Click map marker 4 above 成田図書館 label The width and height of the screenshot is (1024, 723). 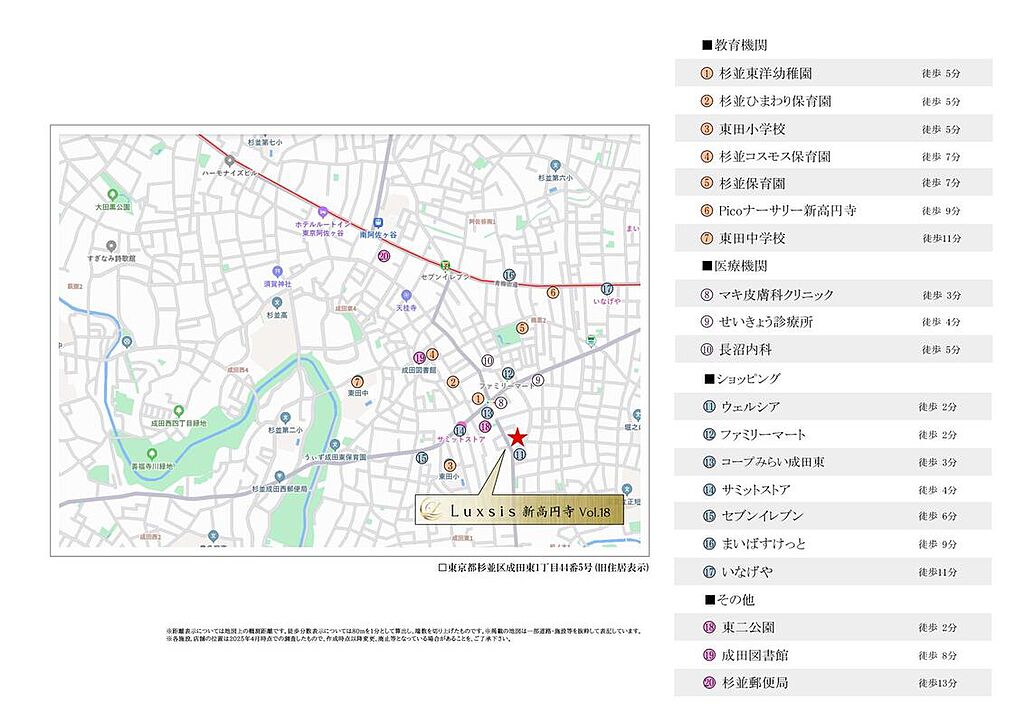pos(432,355)
